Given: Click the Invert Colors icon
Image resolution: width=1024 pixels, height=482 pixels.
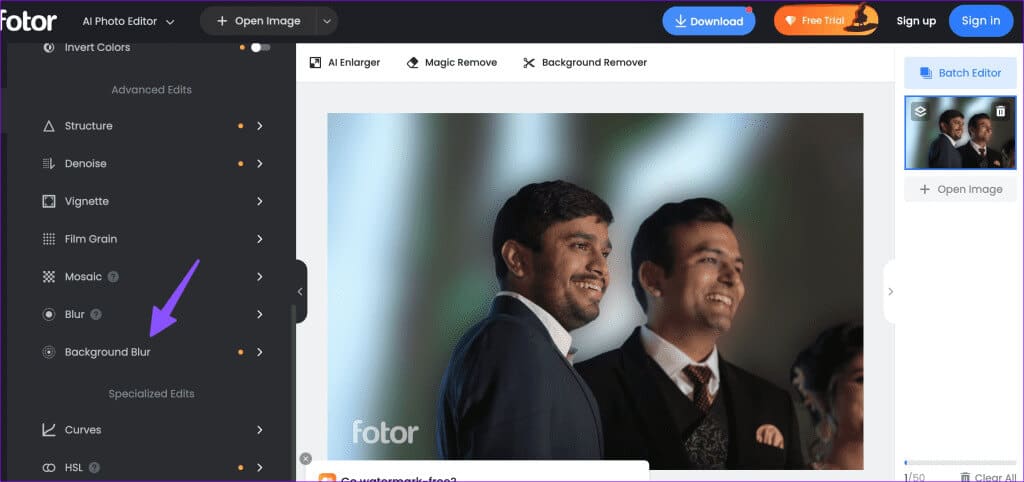Looking at the screenshot, I should pyautogui.click(x=48, y=47).
